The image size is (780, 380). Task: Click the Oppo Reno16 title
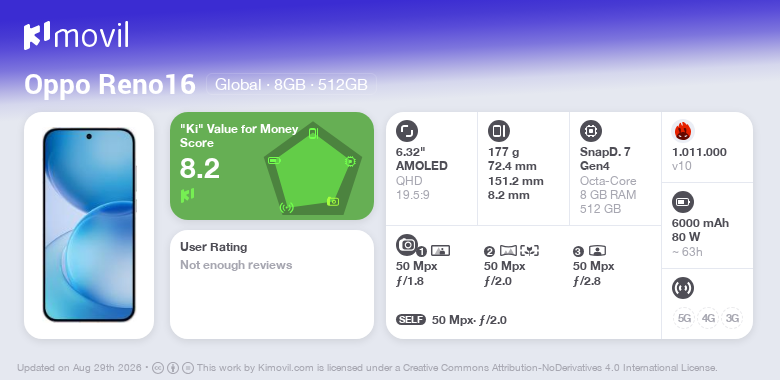(x=110, y=85)
